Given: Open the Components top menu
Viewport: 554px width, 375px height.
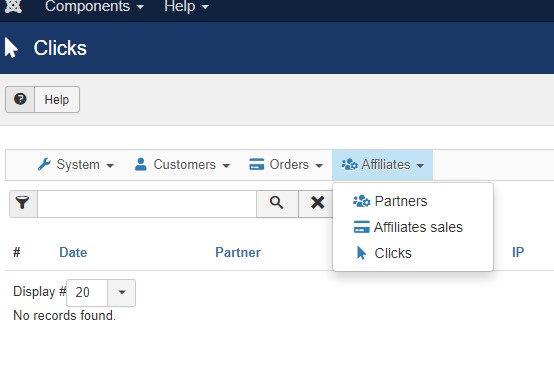Looking at the screenshot, I should point(94,6).
